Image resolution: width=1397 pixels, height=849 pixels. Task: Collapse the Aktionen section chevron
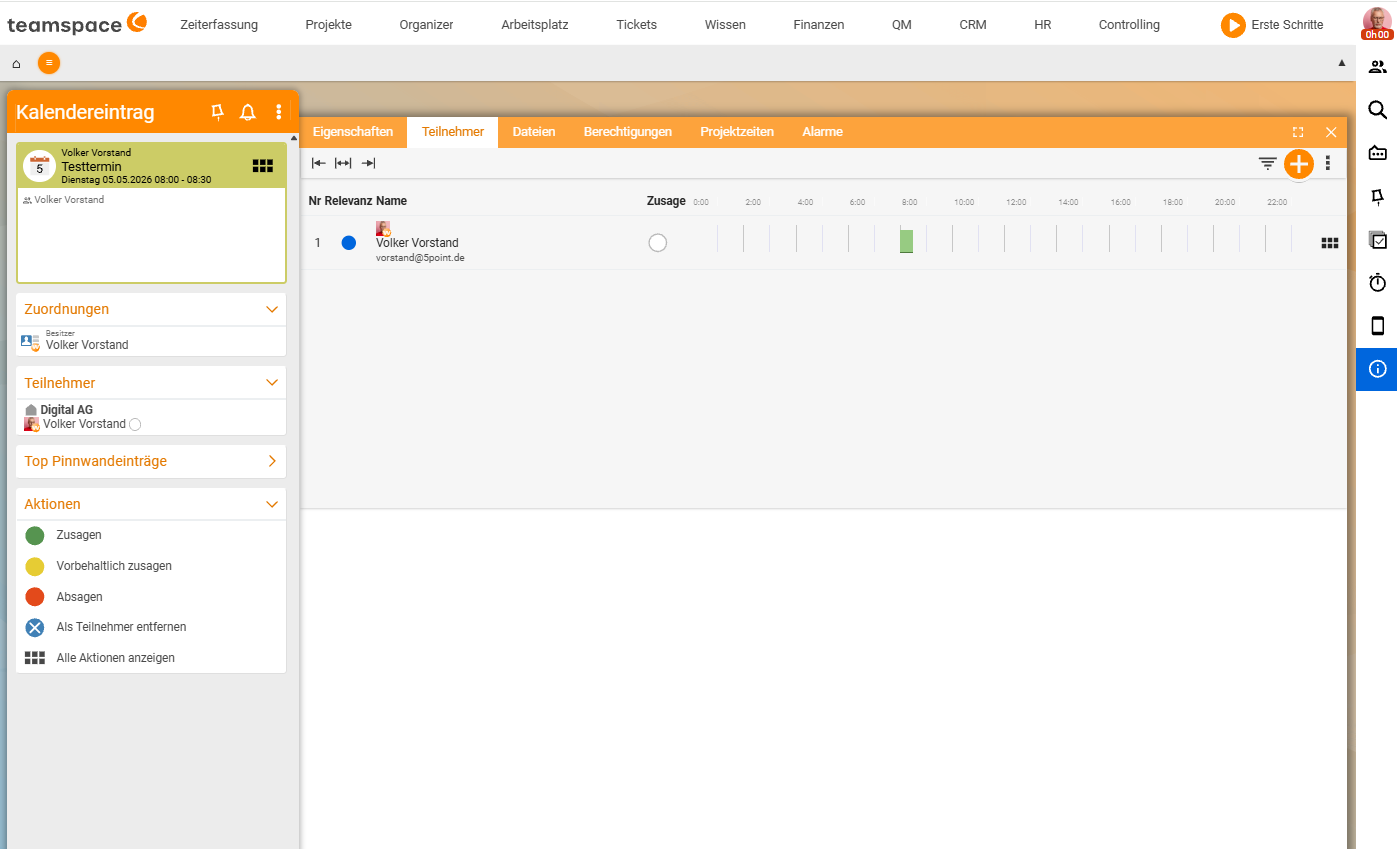(x=272, y=504)
